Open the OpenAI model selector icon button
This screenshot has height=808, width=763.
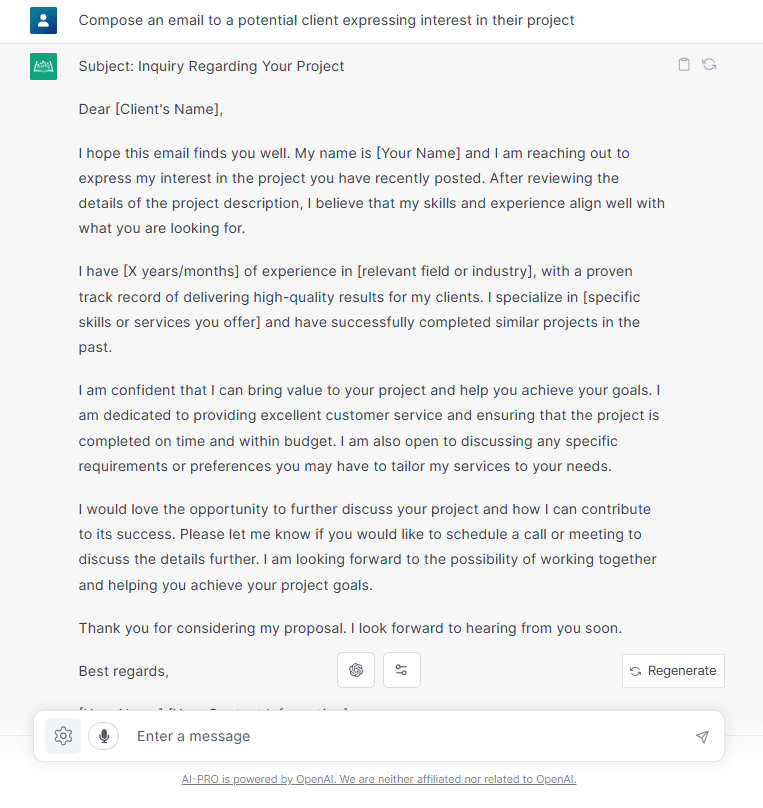(356, 670)
